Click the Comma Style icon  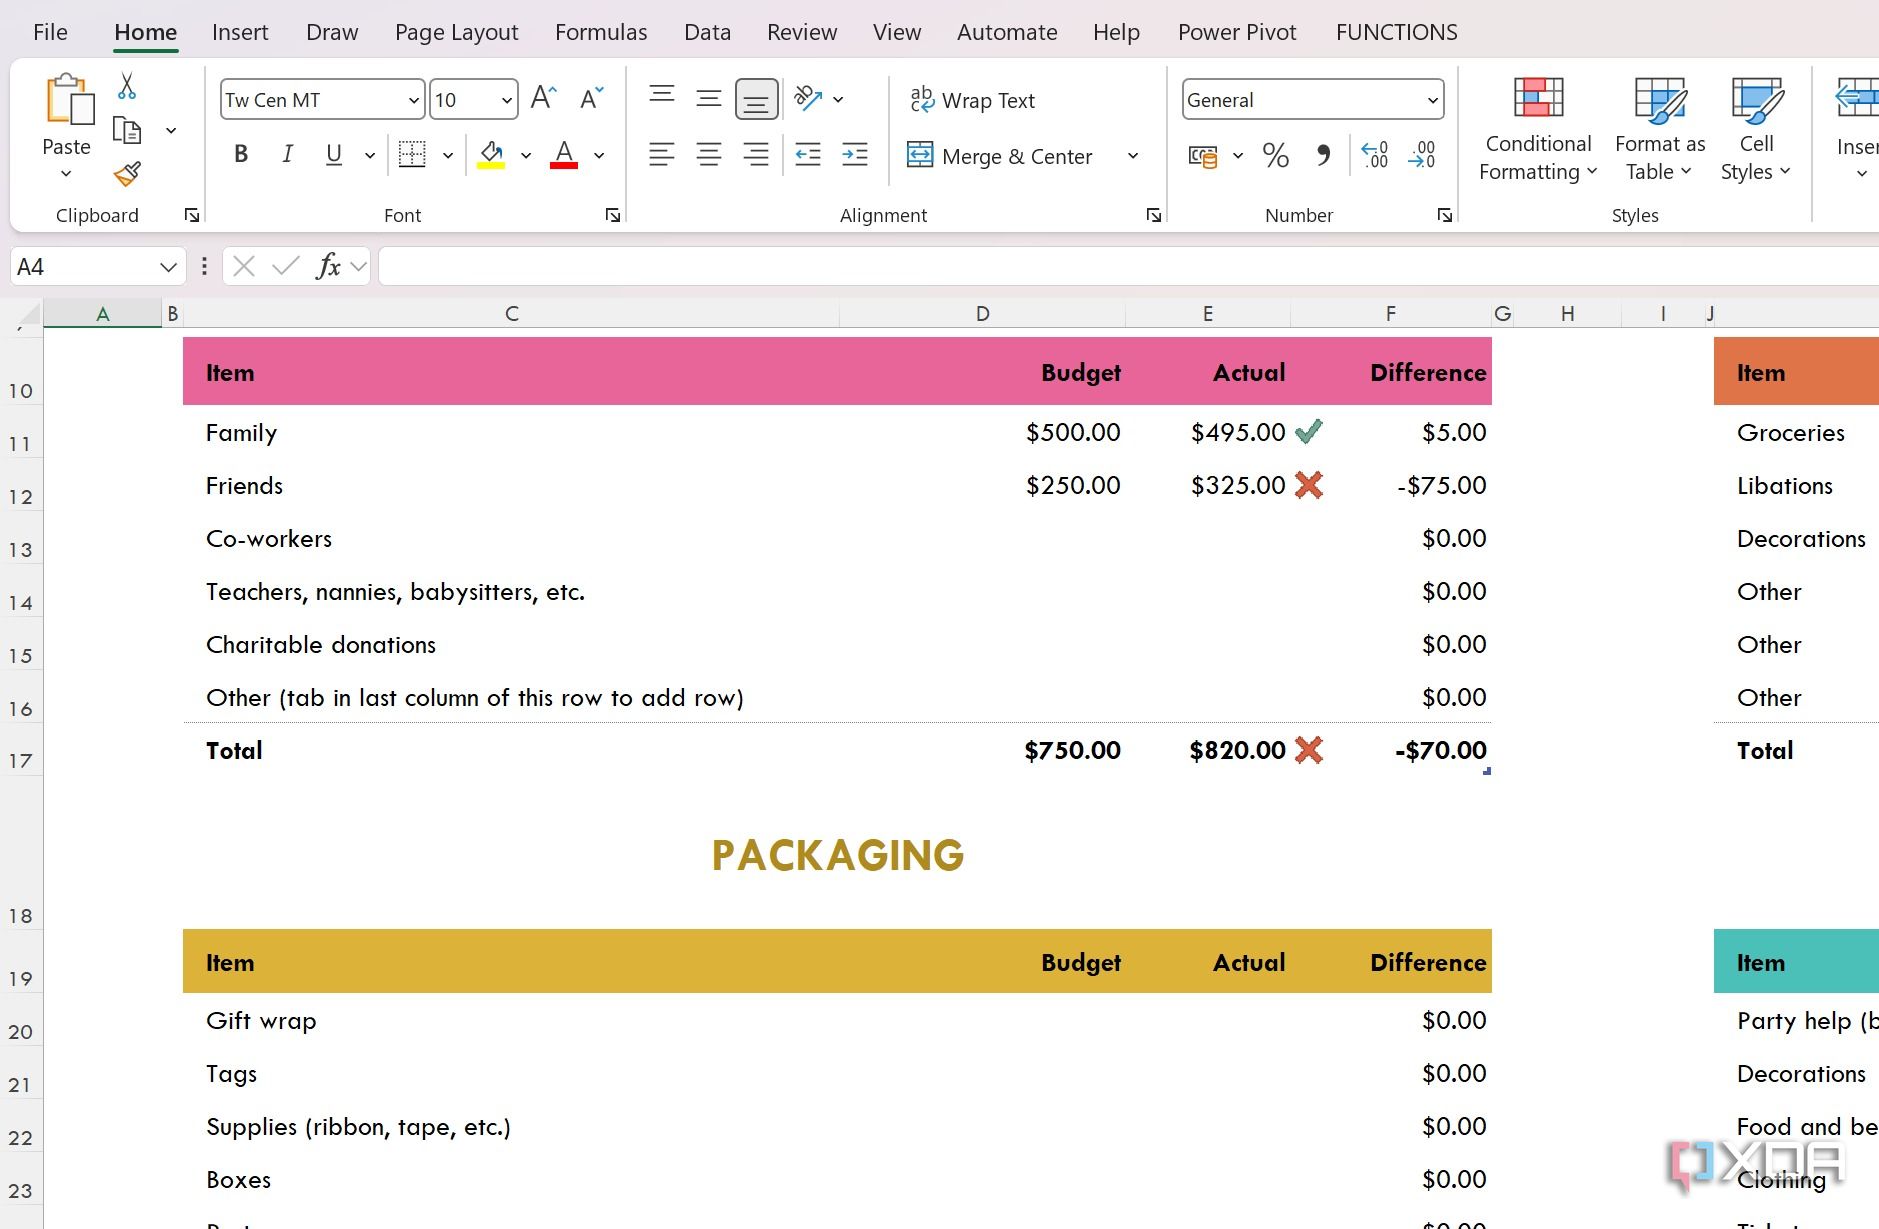[1323, 155]
